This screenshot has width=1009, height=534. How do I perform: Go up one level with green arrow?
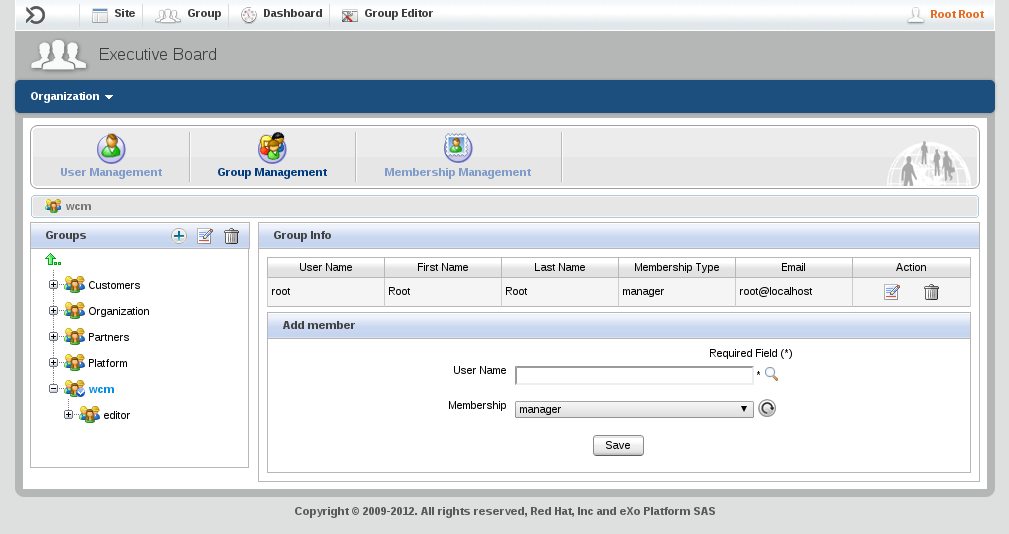click(53, 260)
